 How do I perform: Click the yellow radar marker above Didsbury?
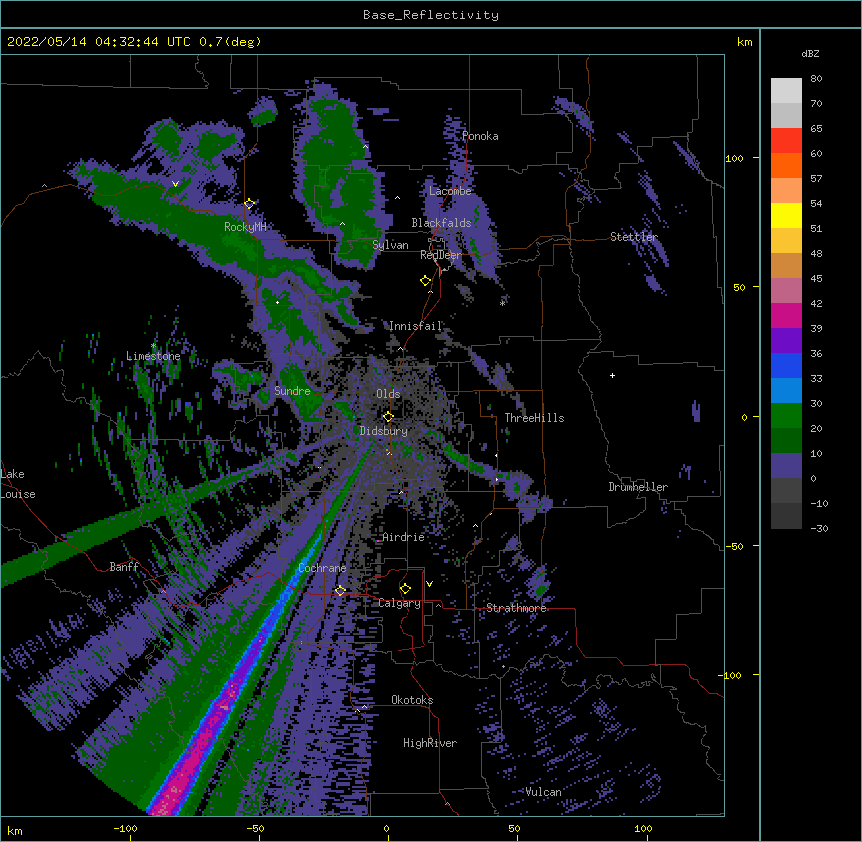click(389, 416)
